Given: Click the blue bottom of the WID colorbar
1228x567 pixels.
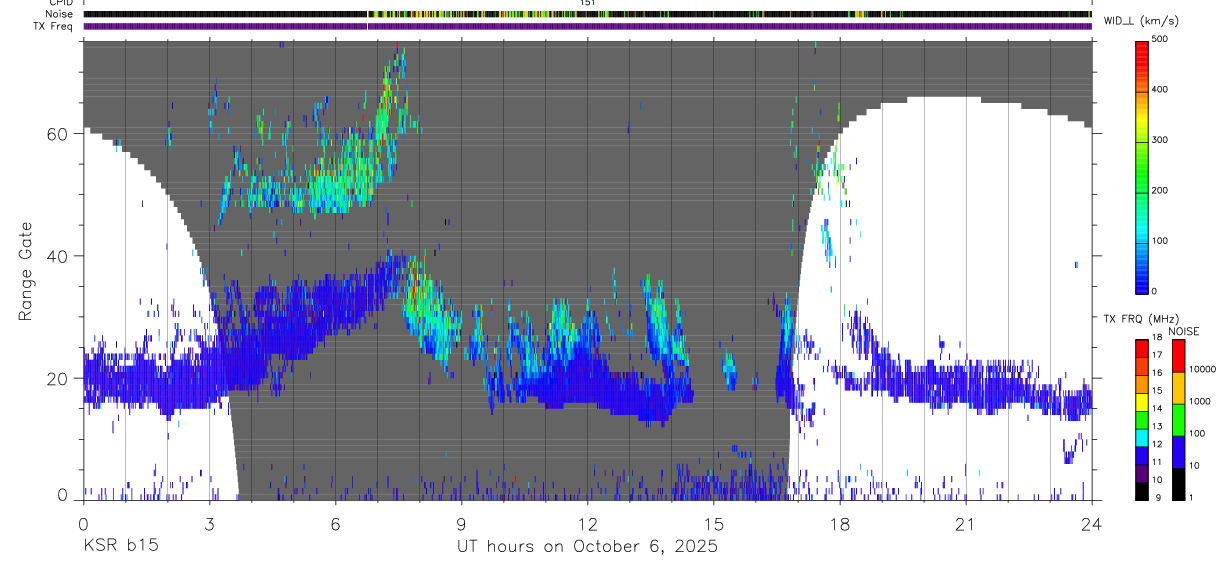Looking at the screenshot, I should tap(1141, 280).
